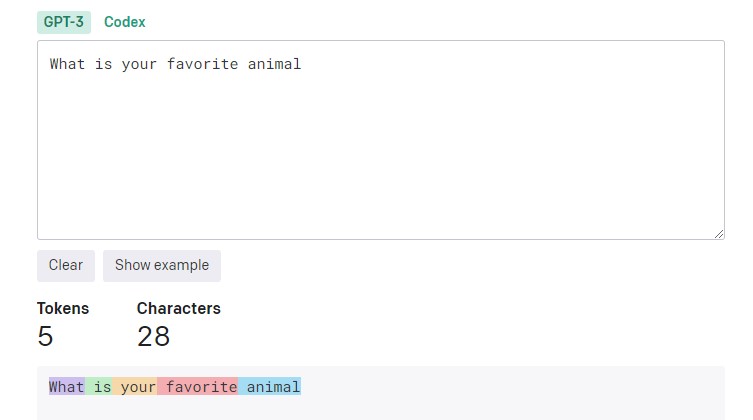
Task: Switch to the Codex tab
Action: tap(125, 22)
